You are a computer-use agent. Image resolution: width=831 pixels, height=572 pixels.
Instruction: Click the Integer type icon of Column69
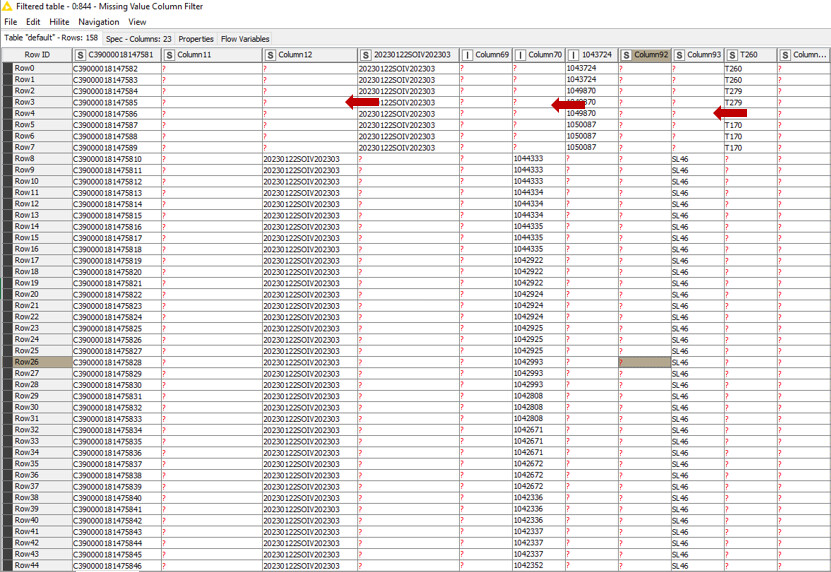click(x=467, y=55)
